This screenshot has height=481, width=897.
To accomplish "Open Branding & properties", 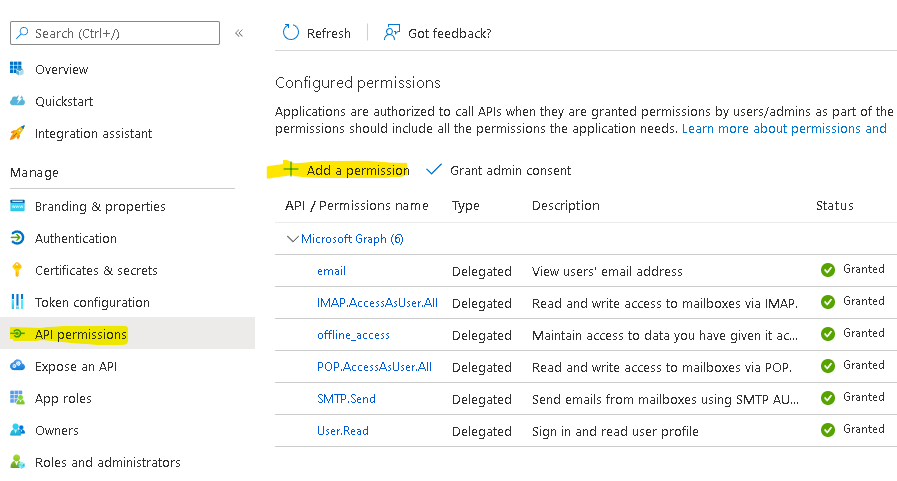I will 100,206.
